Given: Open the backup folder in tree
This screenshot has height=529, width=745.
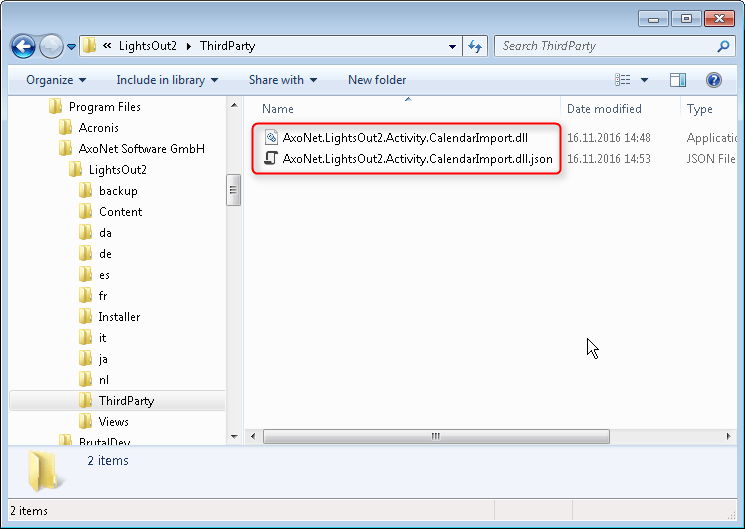Looking at the screenshot, I should pyautogui.click(x=118, y=191).
